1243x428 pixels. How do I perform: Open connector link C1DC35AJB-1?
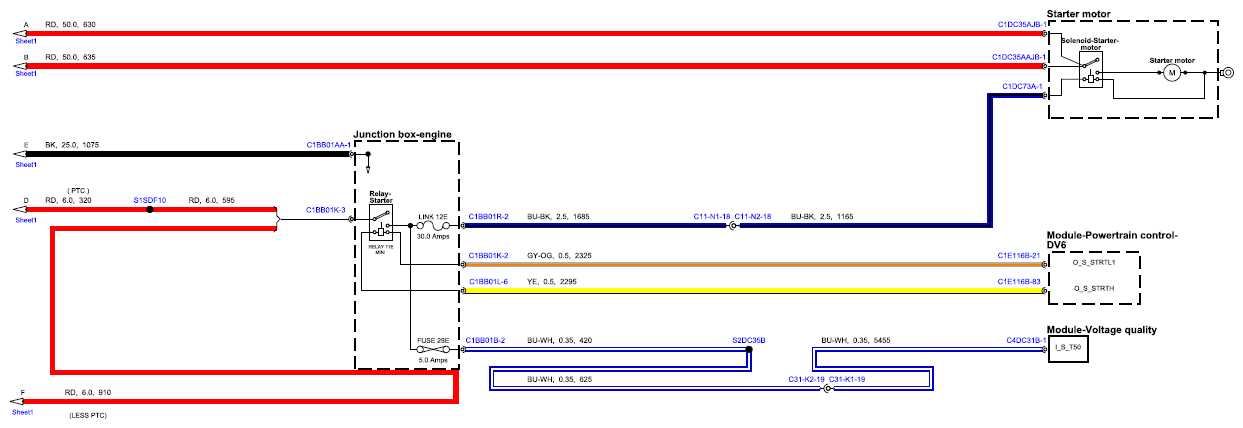coord(1020,24)
